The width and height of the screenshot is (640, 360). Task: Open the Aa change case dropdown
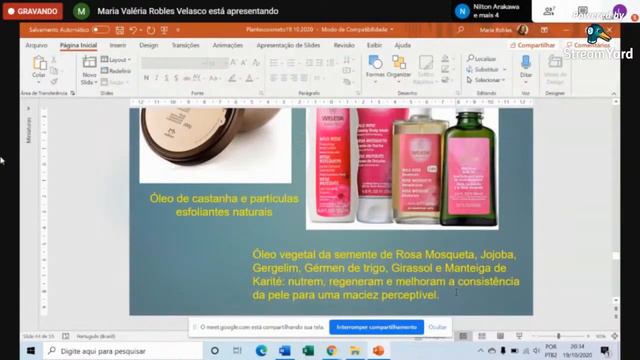[x=214, y=78]
